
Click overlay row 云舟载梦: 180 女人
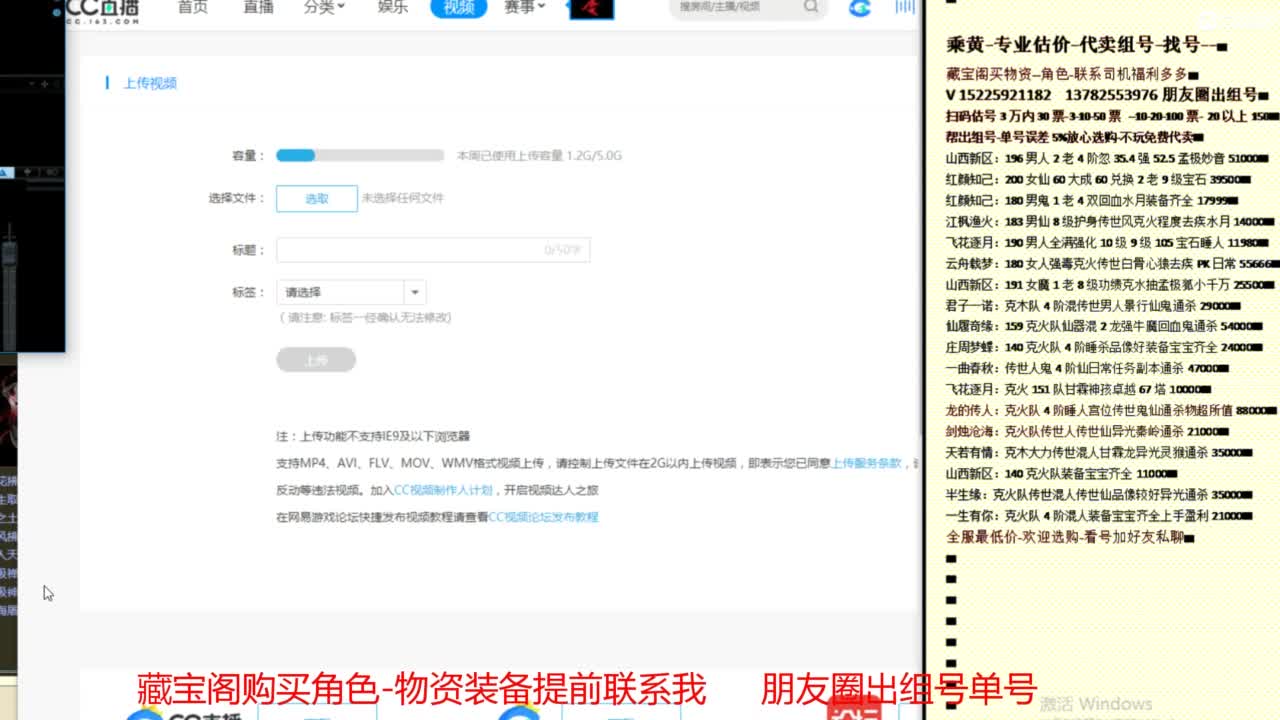click(1112, 263)
